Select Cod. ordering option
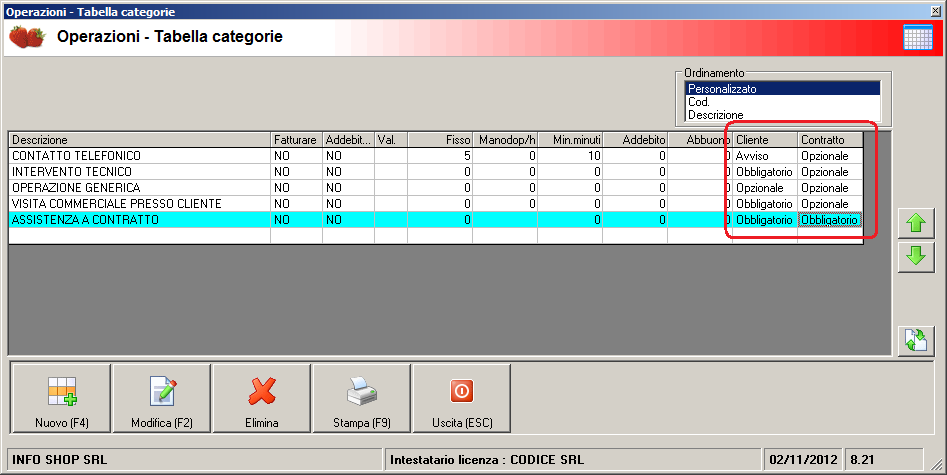This screenshot has width=947, height=475. coord(782,102)
